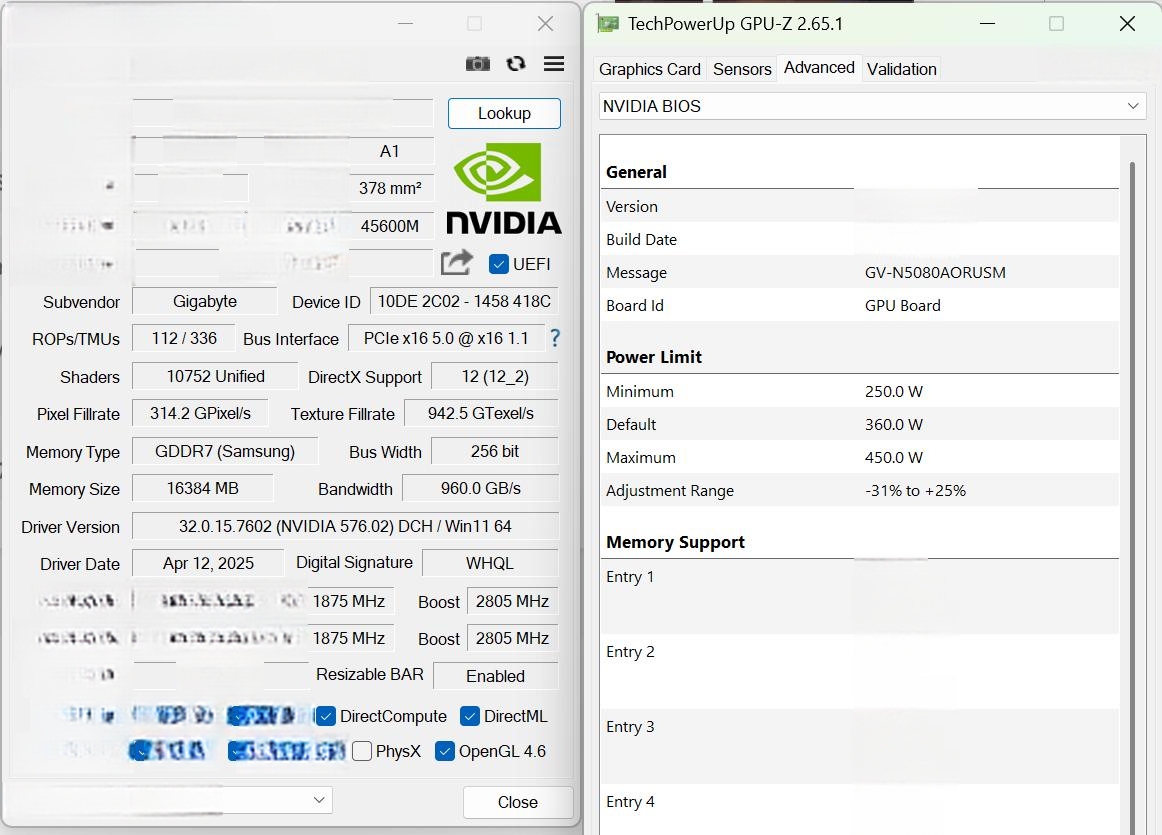
Task: Click the 16384 MB memory size value
Action: click(202, 488)
